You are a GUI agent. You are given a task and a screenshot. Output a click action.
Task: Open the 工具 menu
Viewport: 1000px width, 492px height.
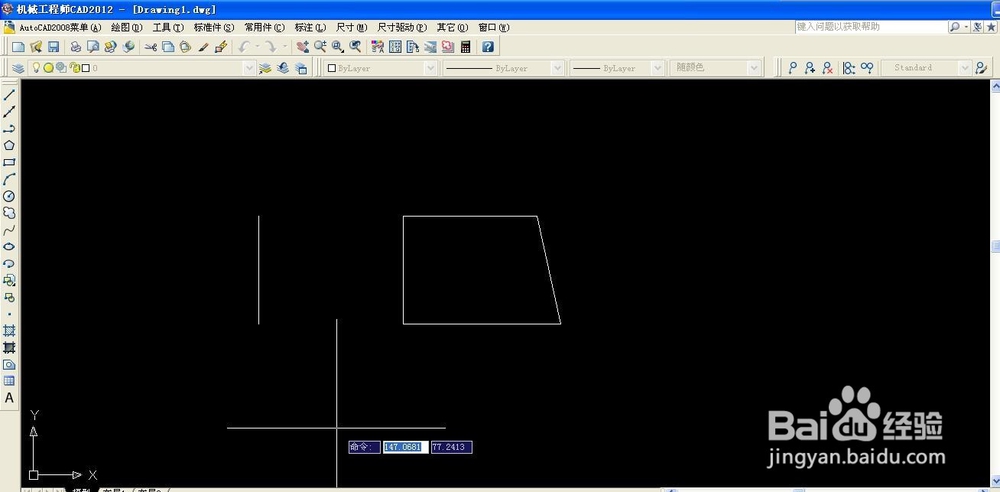coord(168,27)
